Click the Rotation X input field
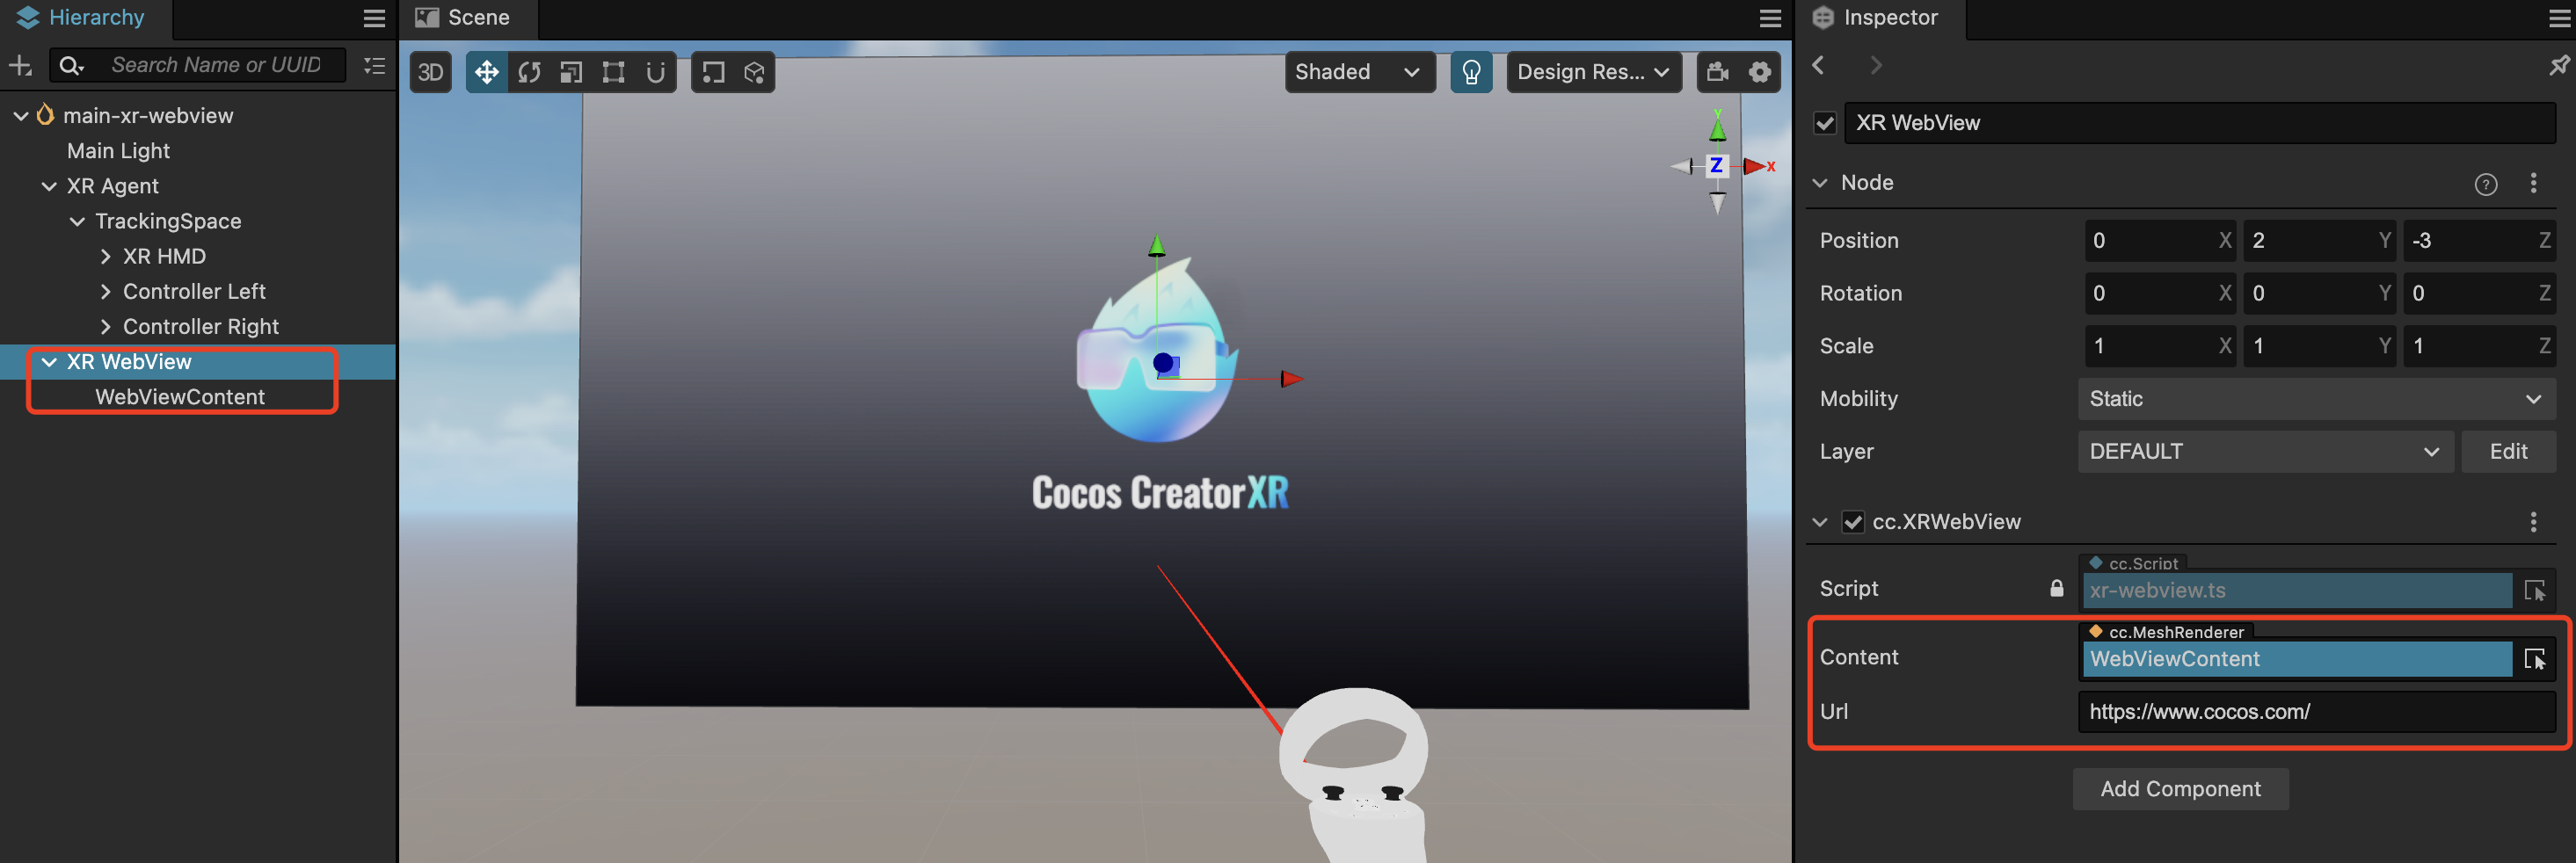 (2160, 294)
